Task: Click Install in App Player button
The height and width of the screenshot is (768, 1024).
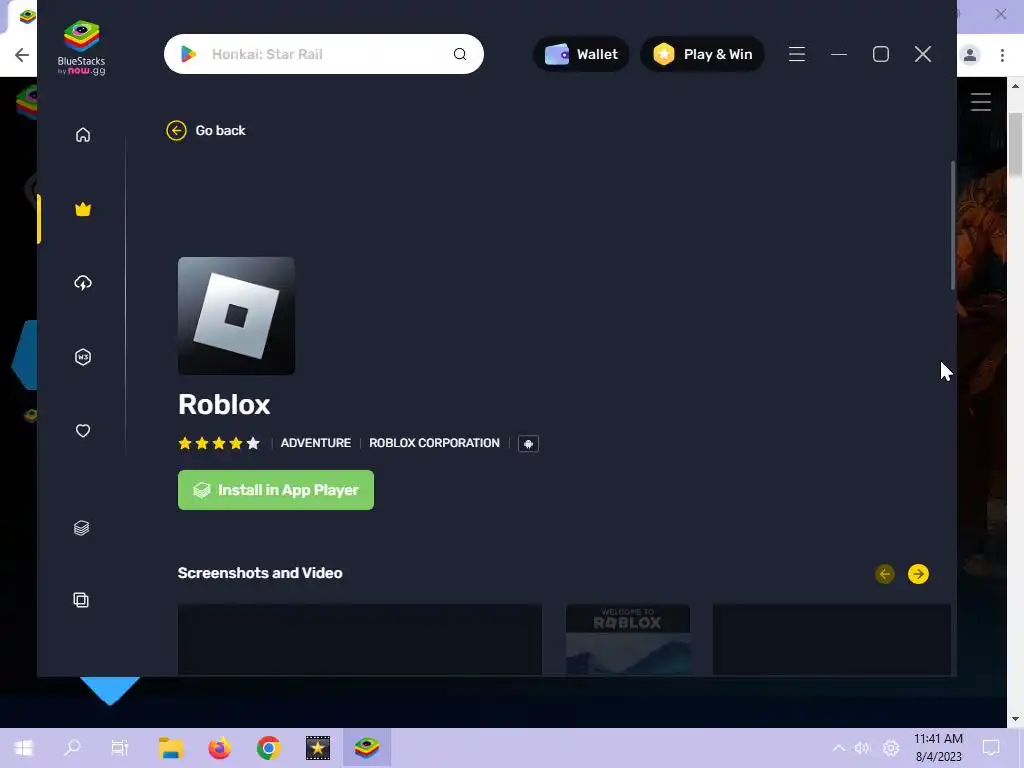Action: pos(276,490)
